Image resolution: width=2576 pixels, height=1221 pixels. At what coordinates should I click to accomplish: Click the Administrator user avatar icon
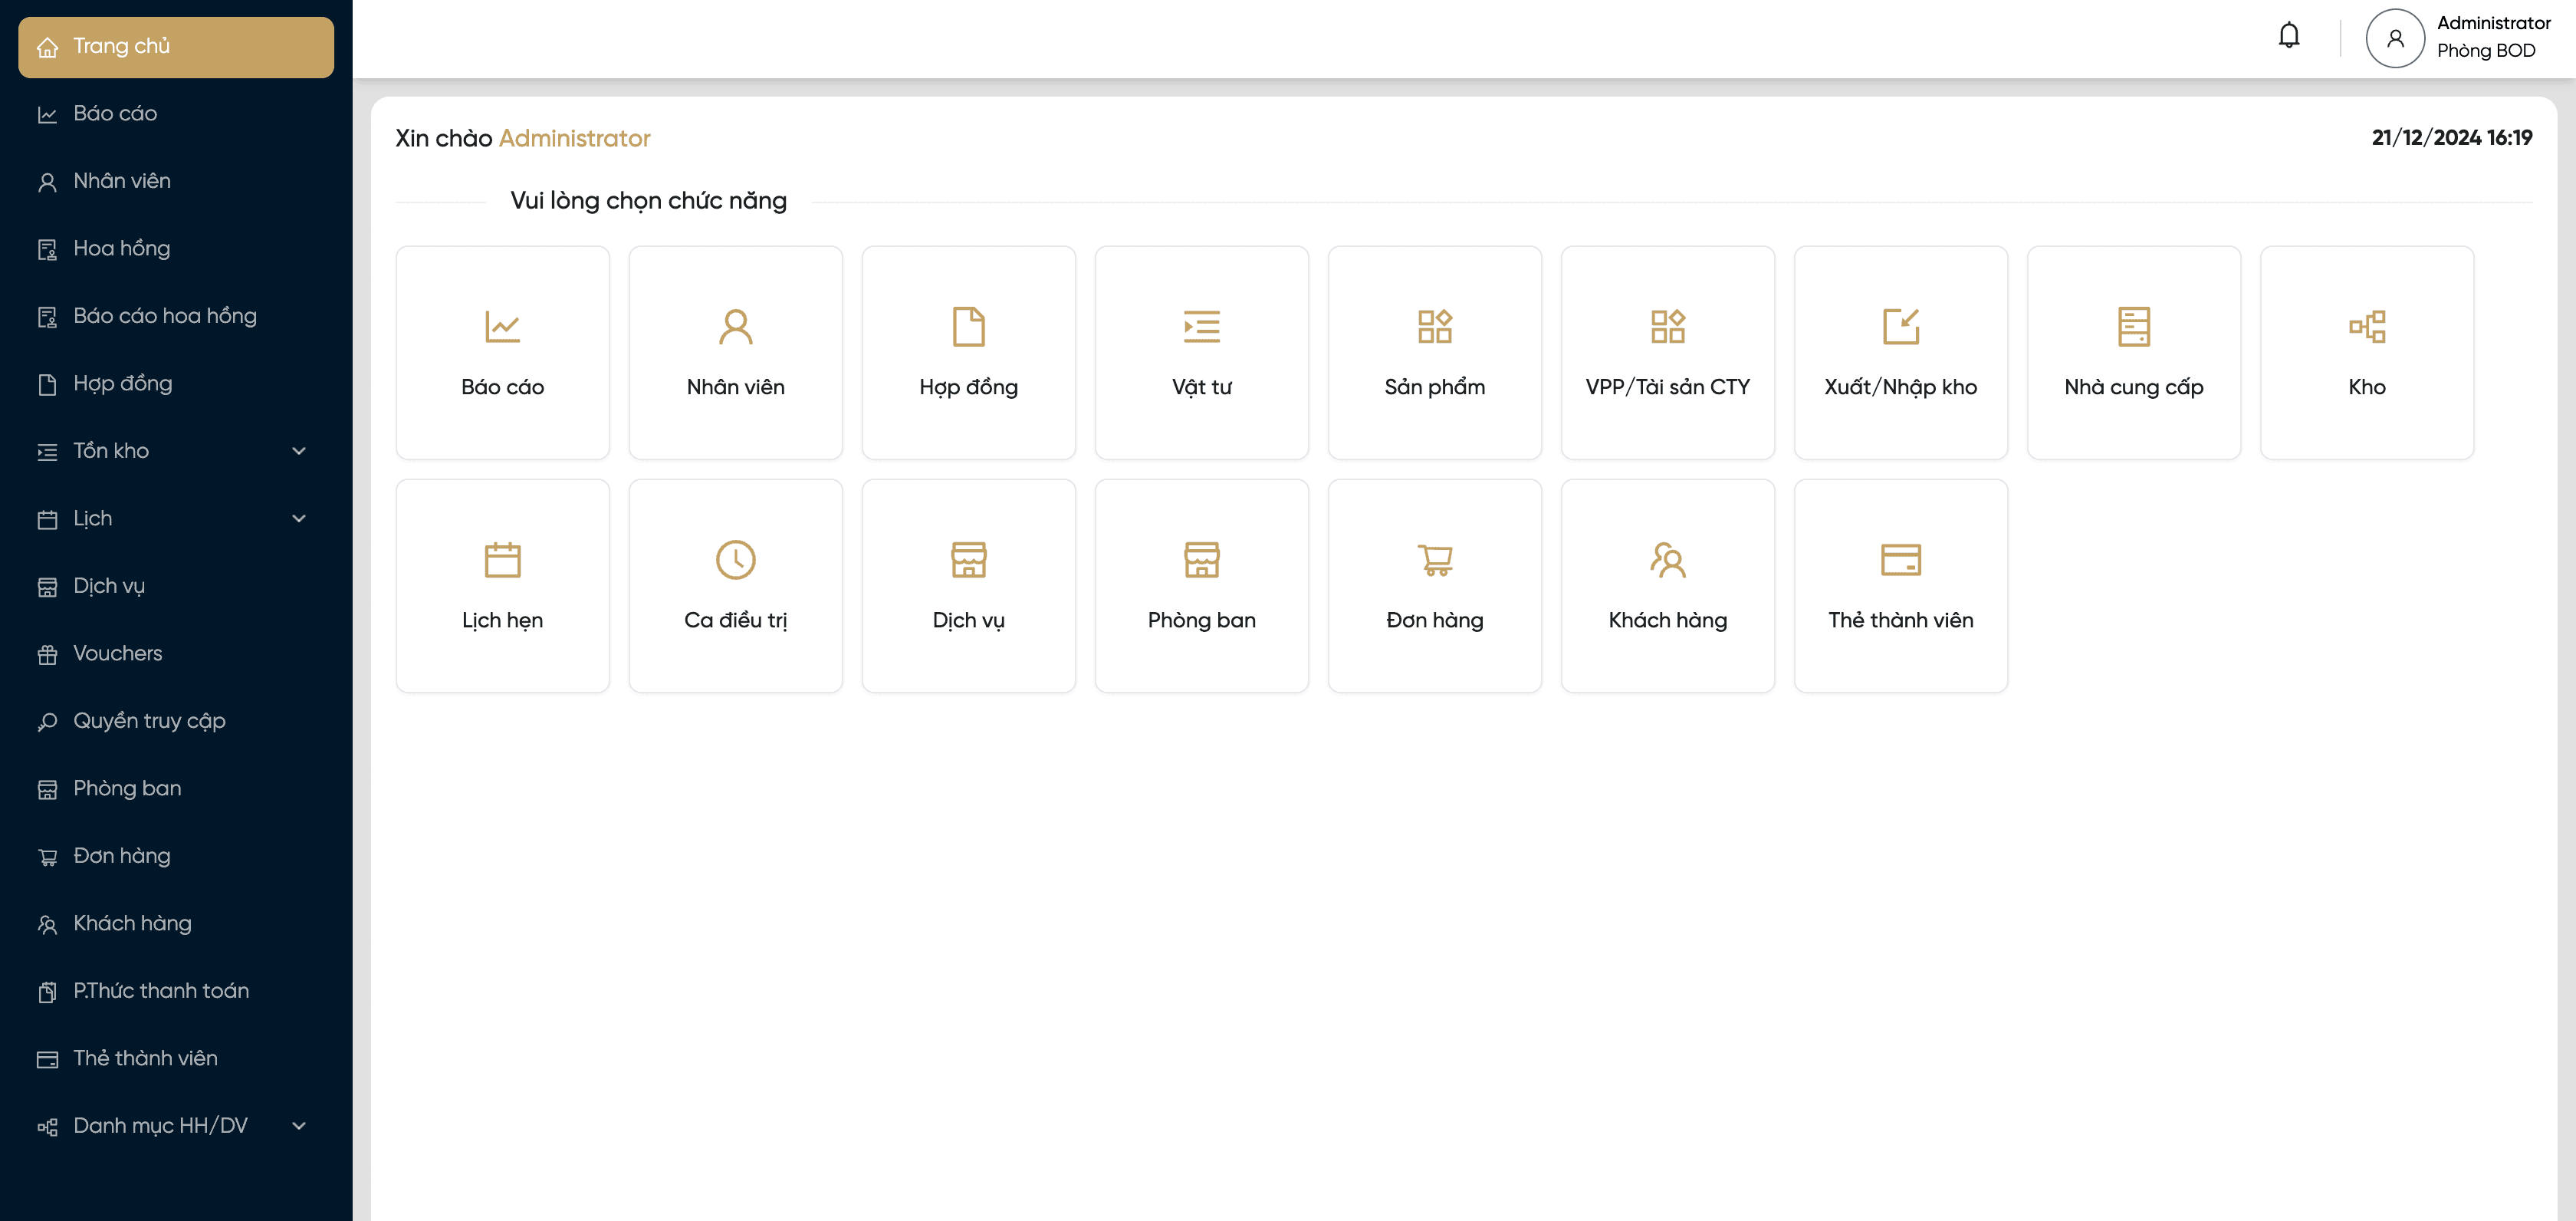point(2394,38)
